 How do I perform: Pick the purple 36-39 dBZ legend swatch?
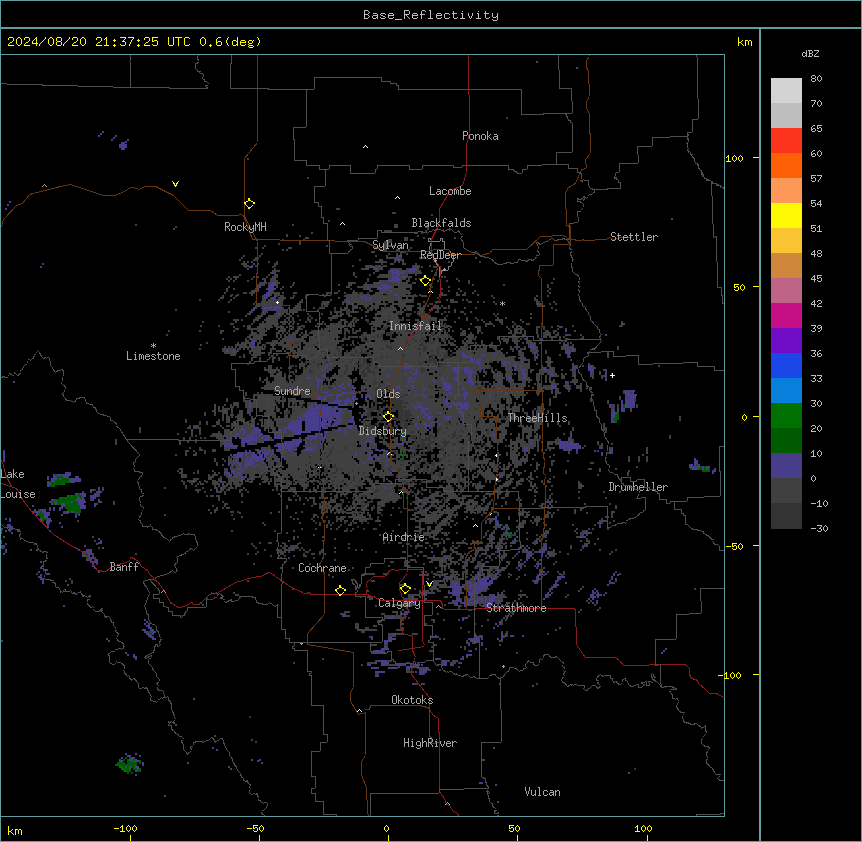pyautogui.click(x=786, y=341)
